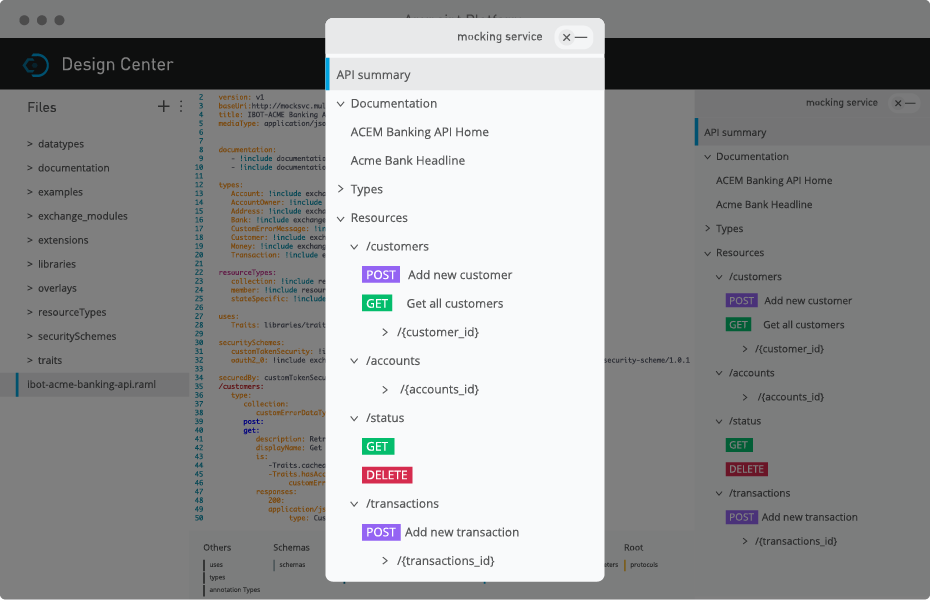Collapse Documentation in background right panel

coord(708,157)
